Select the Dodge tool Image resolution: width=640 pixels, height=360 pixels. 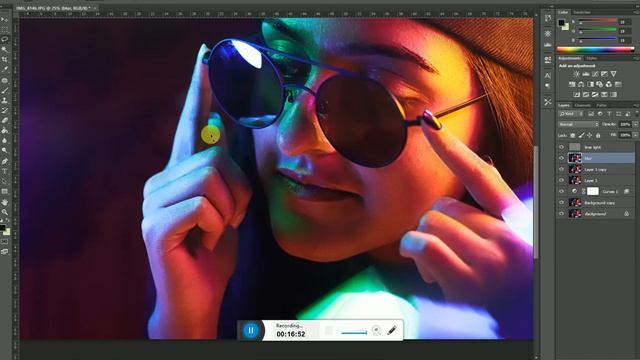click(x=4, y=151)
